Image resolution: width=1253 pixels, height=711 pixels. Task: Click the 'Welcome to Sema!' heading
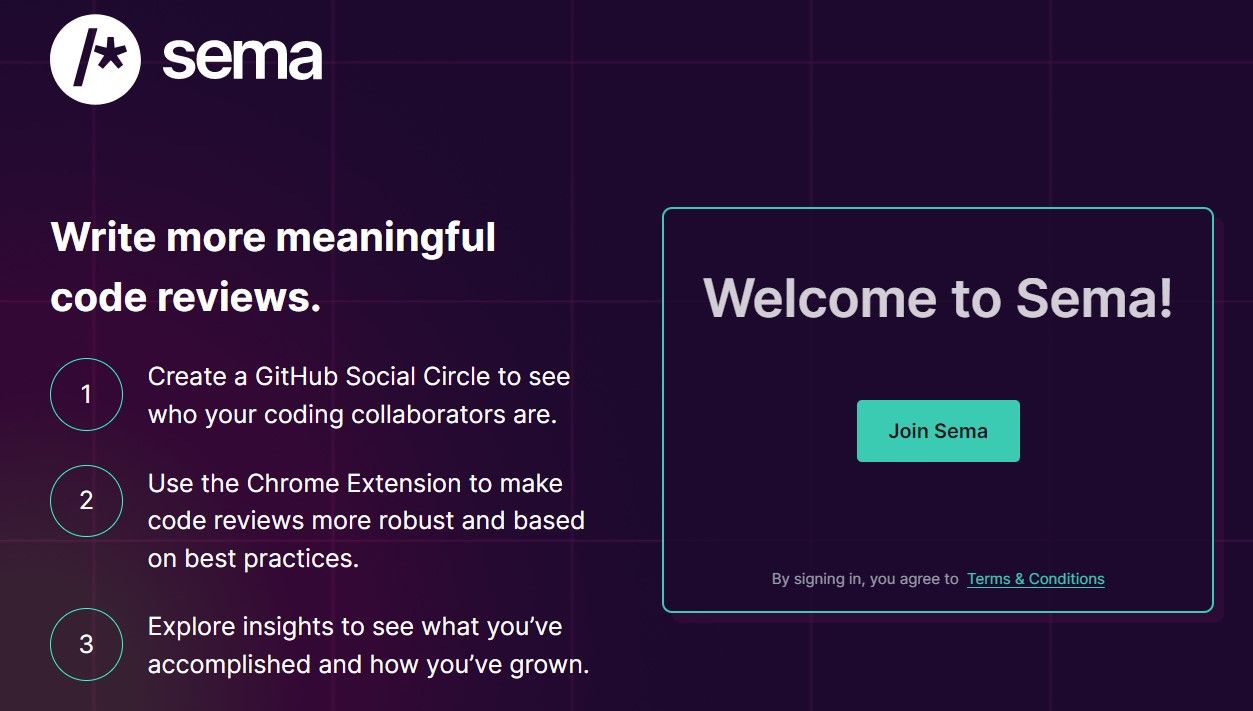click(x=937, y=298)
